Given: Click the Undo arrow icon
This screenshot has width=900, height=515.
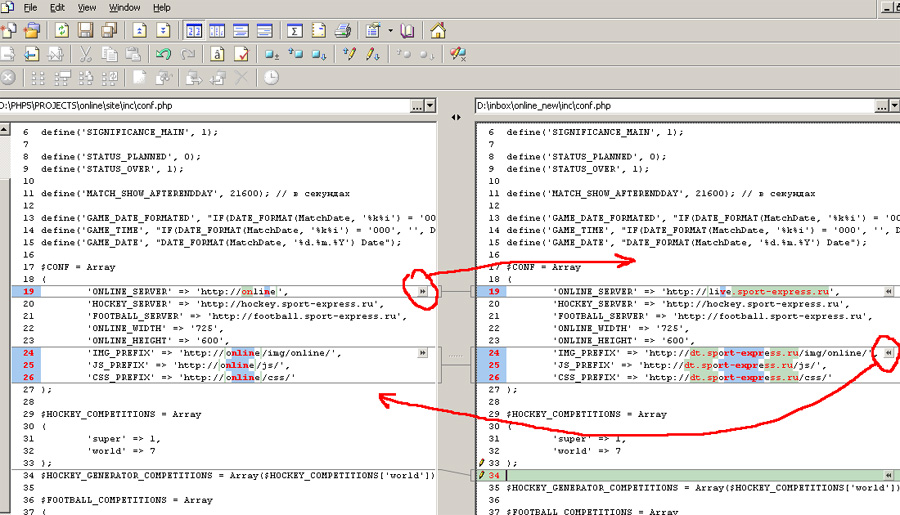Looking at the screenshot, I should (x=163, y=54).
